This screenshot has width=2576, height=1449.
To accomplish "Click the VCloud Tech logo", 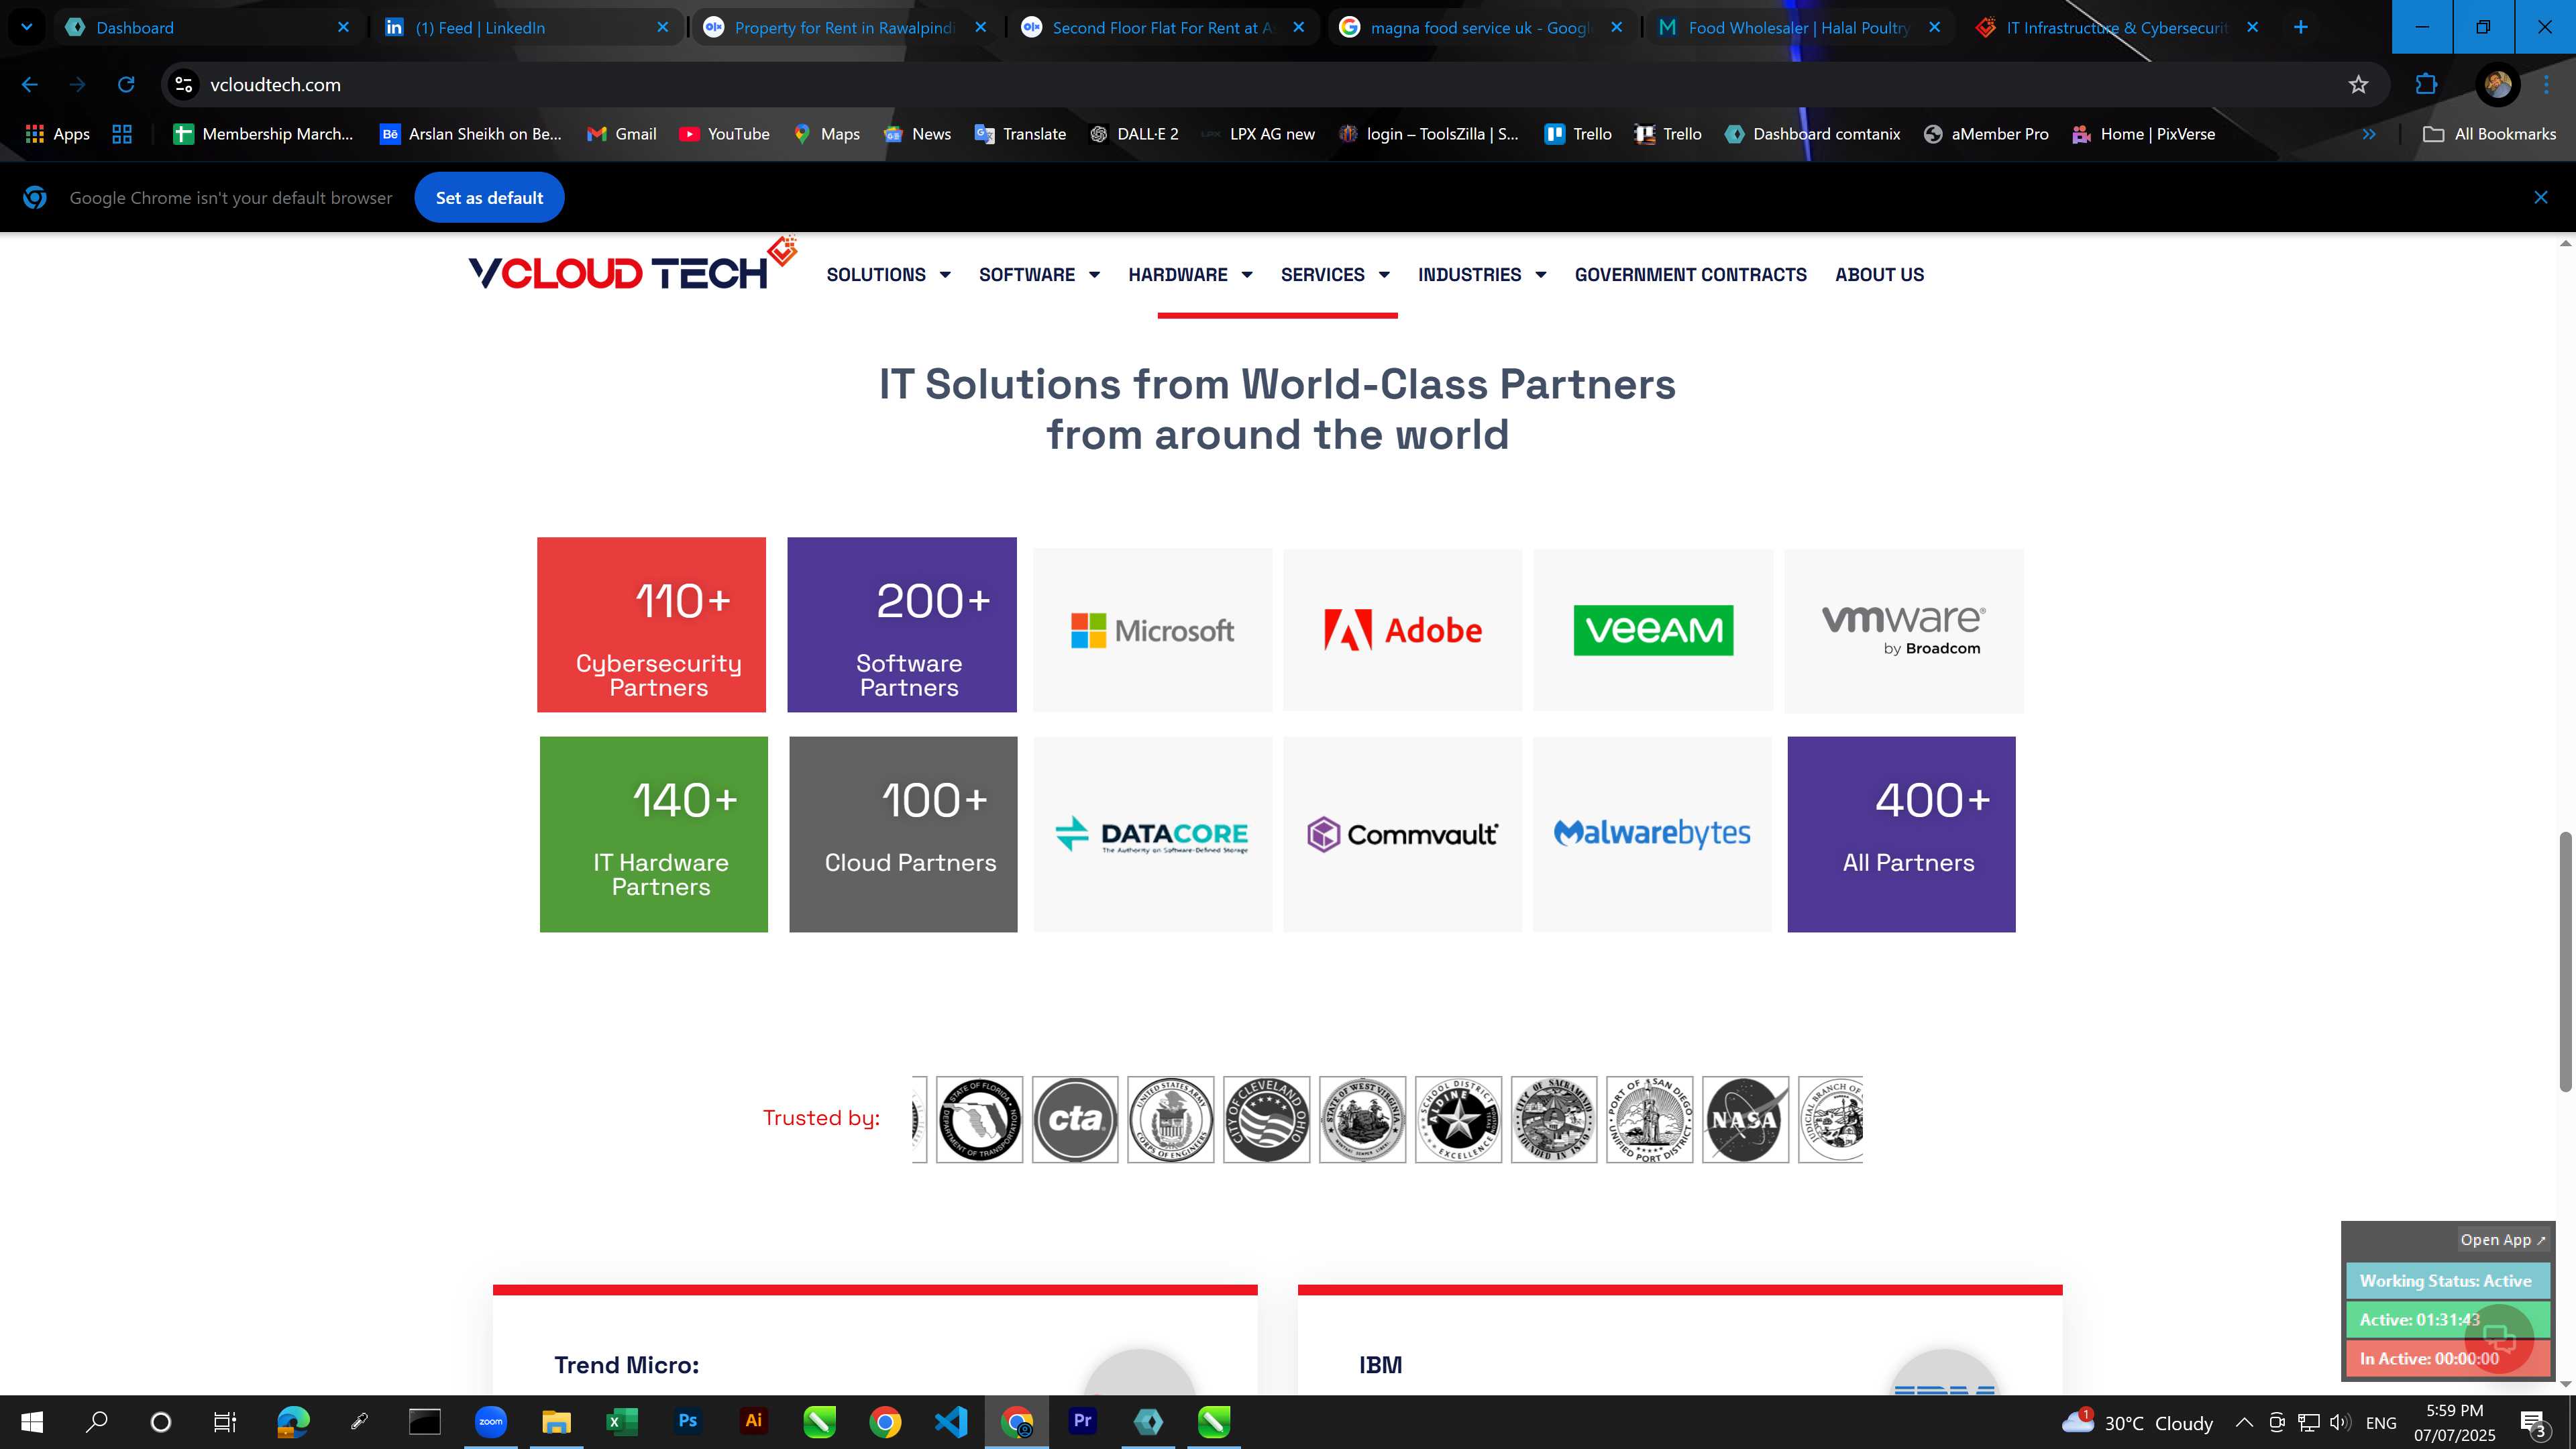I will (x=632, y=265).
